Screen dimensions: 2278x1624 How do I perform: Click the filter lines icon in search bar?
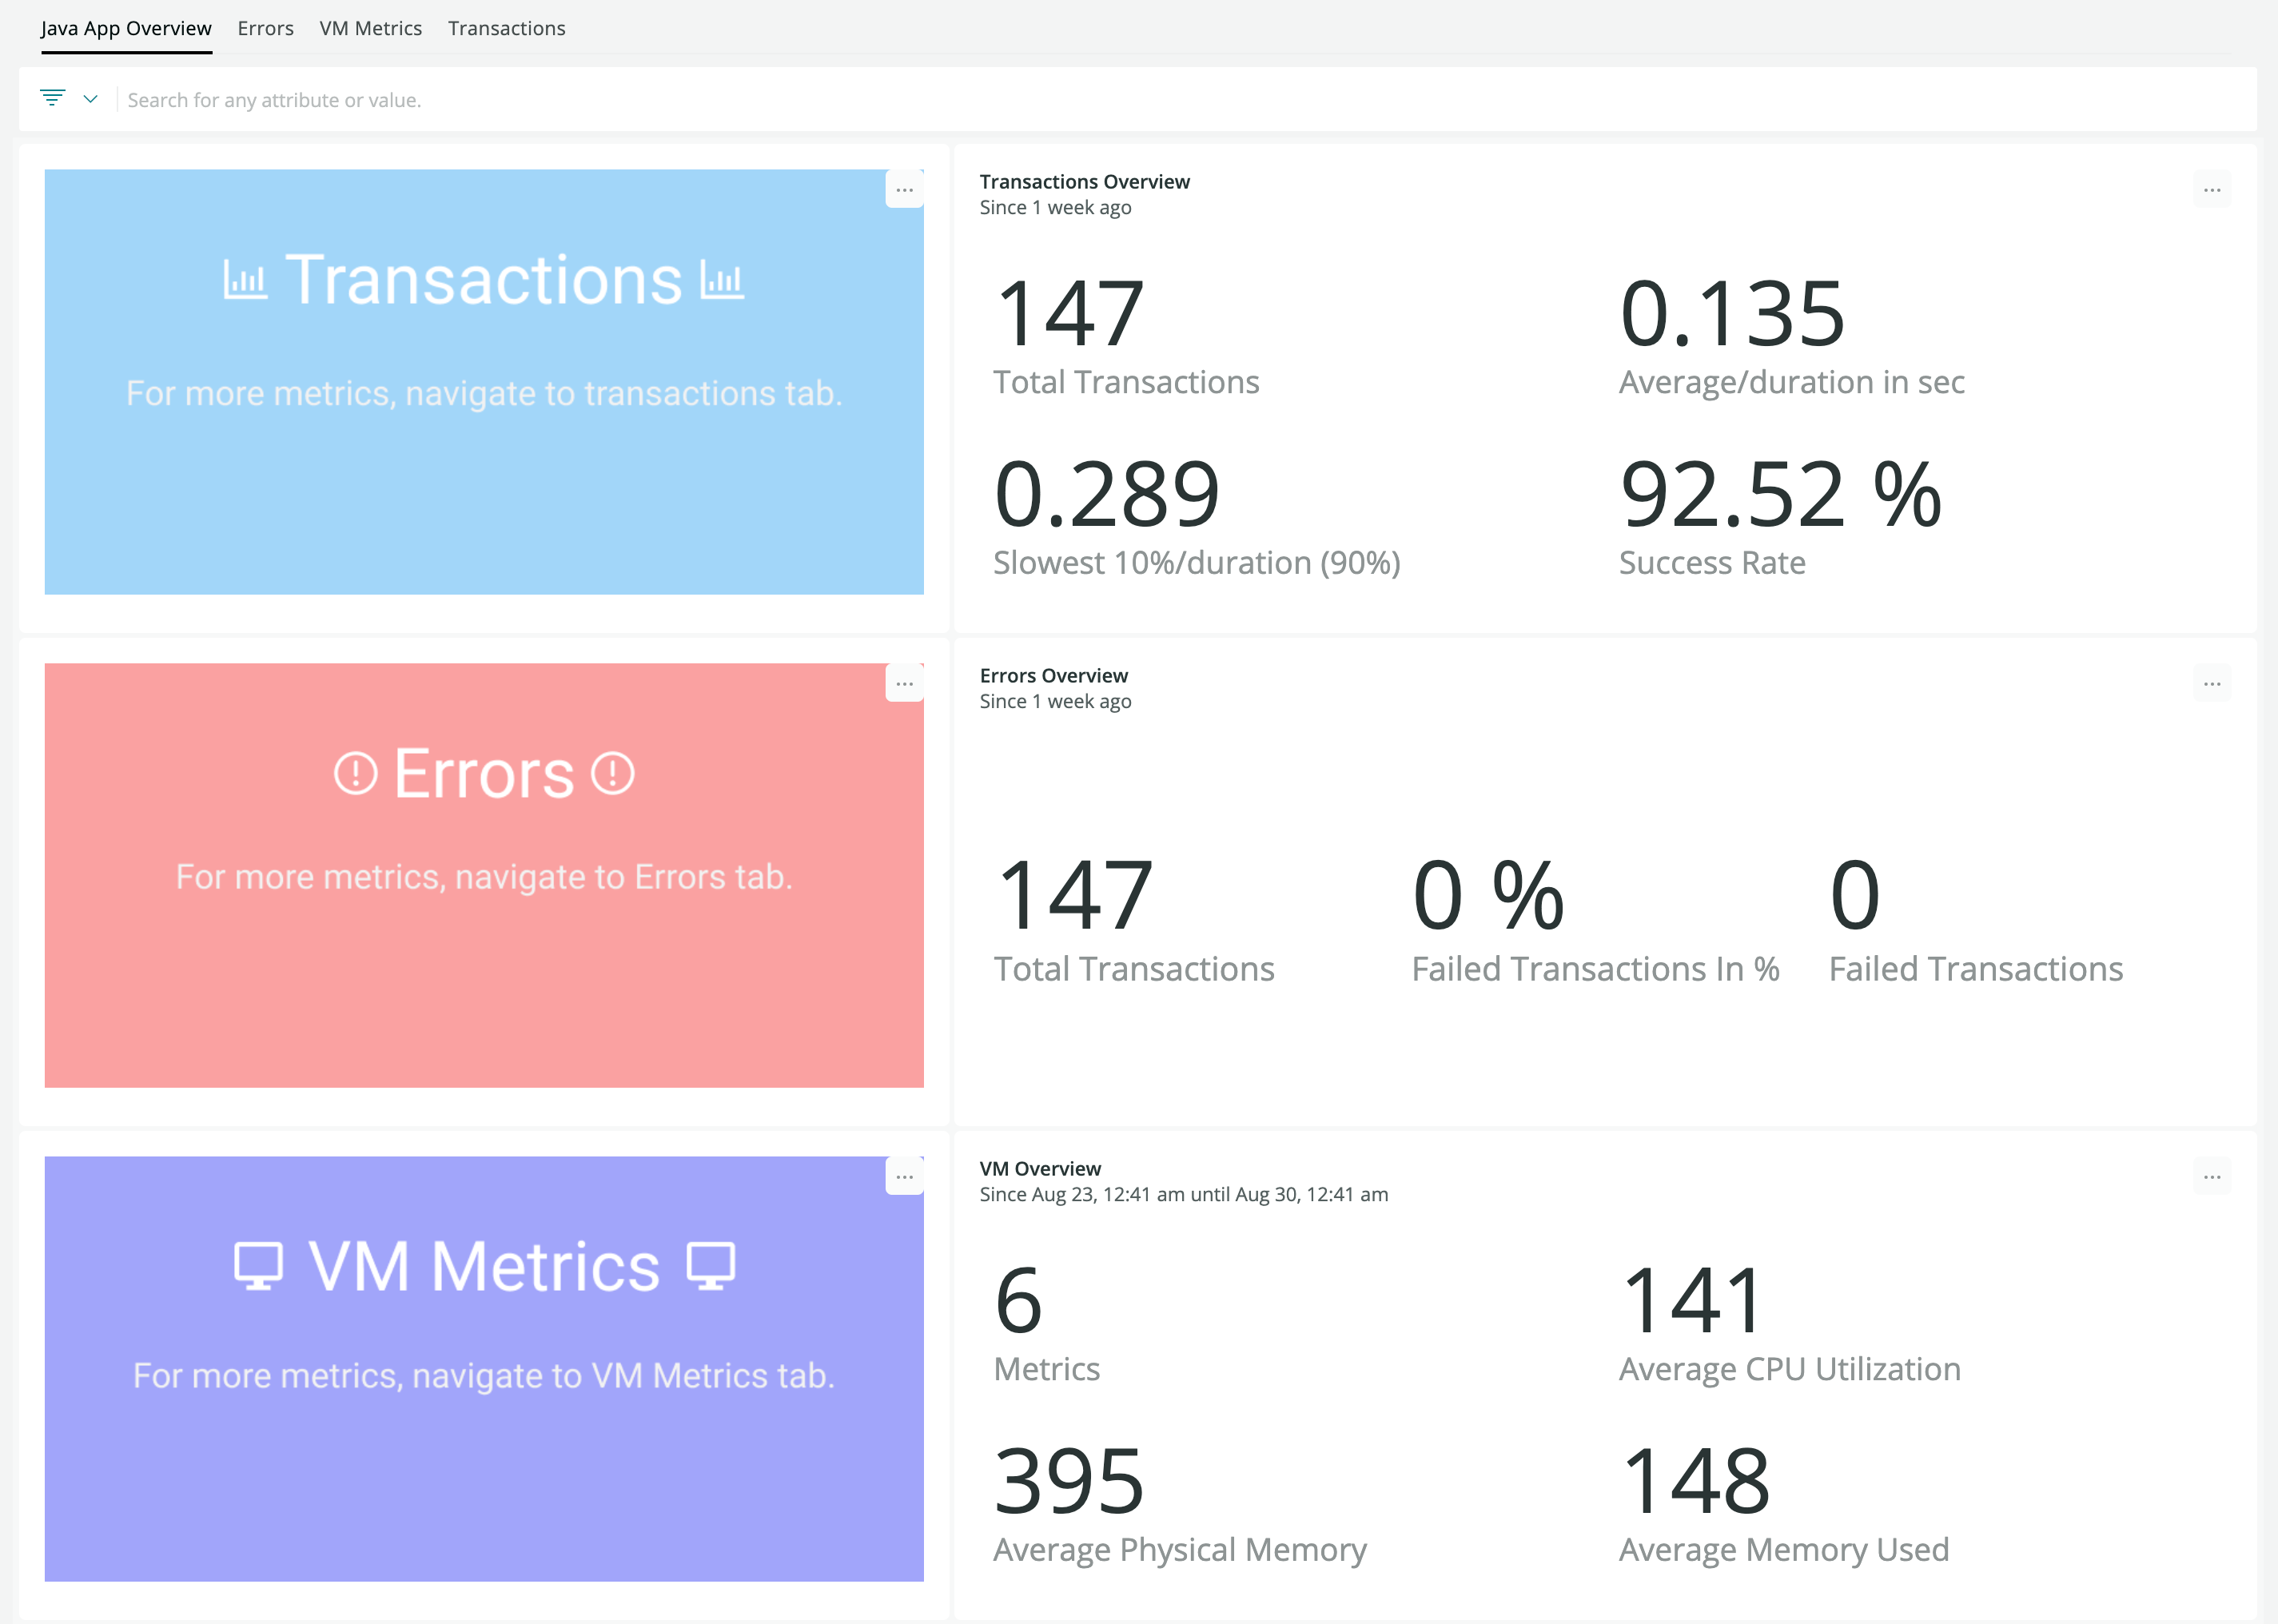click(52, 98)
